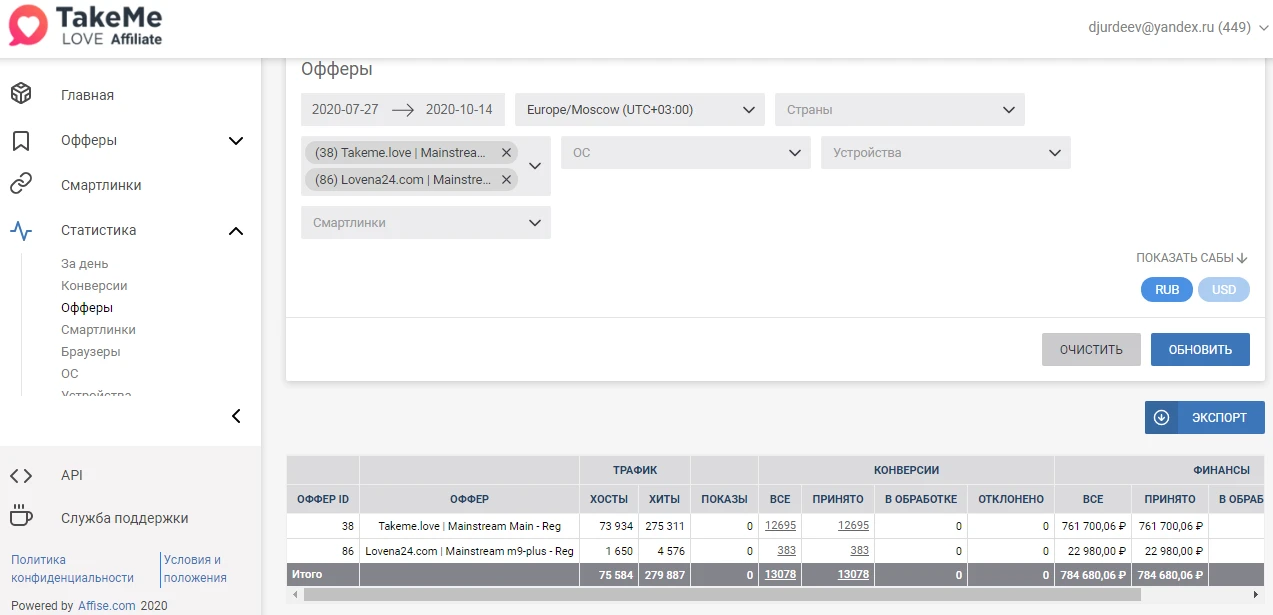The height and width of the screenshot is (615, 1273).
Task: Open the ОС statistics submenu item
Action: click(x=69, y=374)
